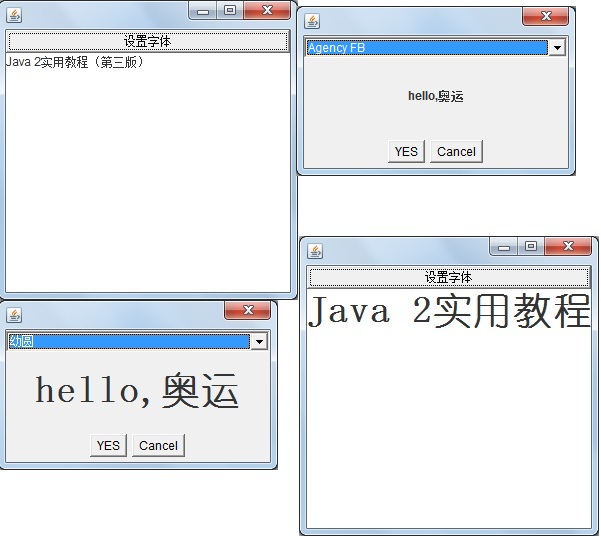Close the top-left window
The image size is (601, 536).
point(267,10)
